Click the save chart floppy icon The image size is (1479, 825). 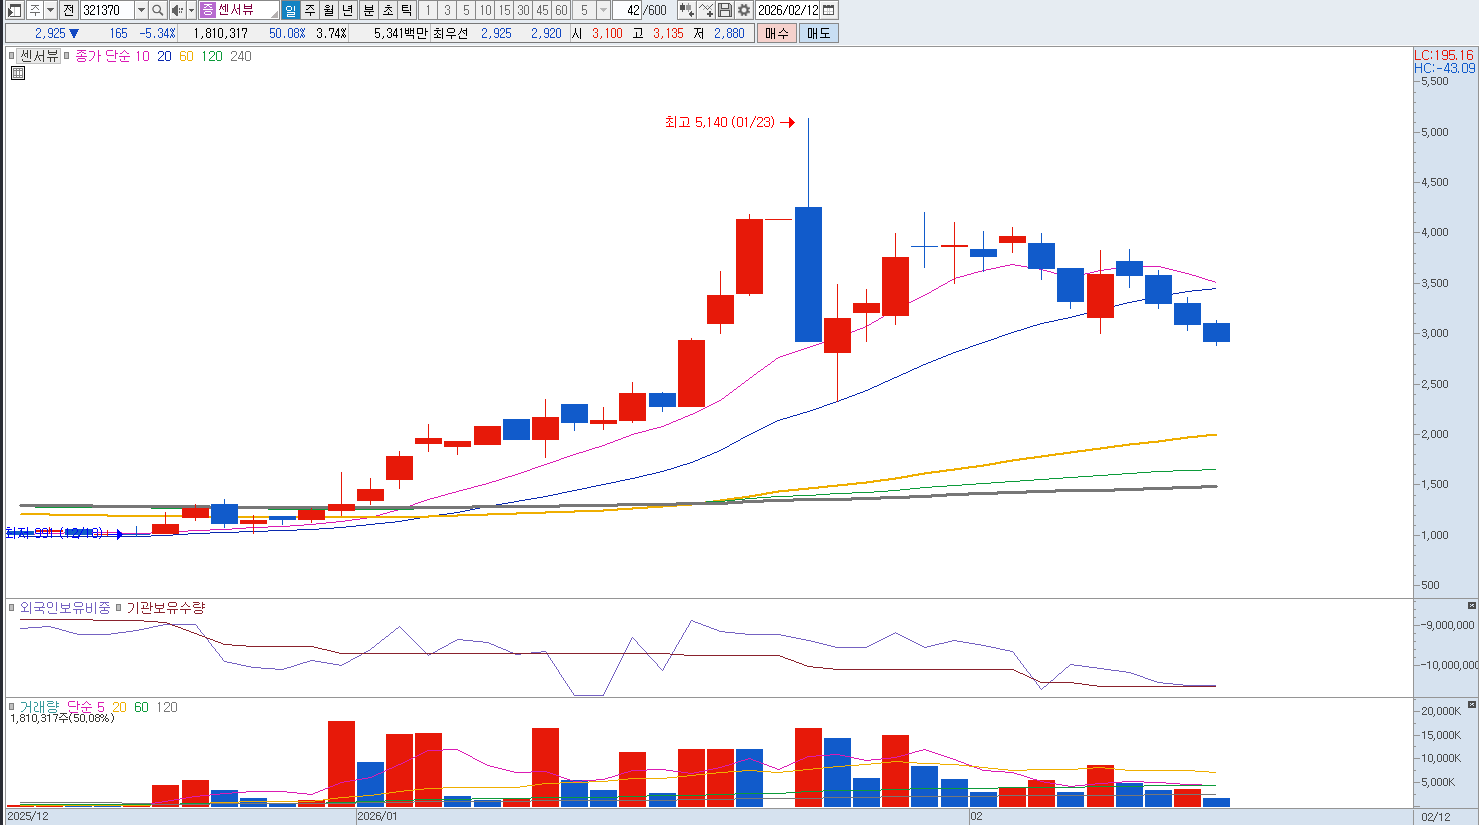[725, 10]
